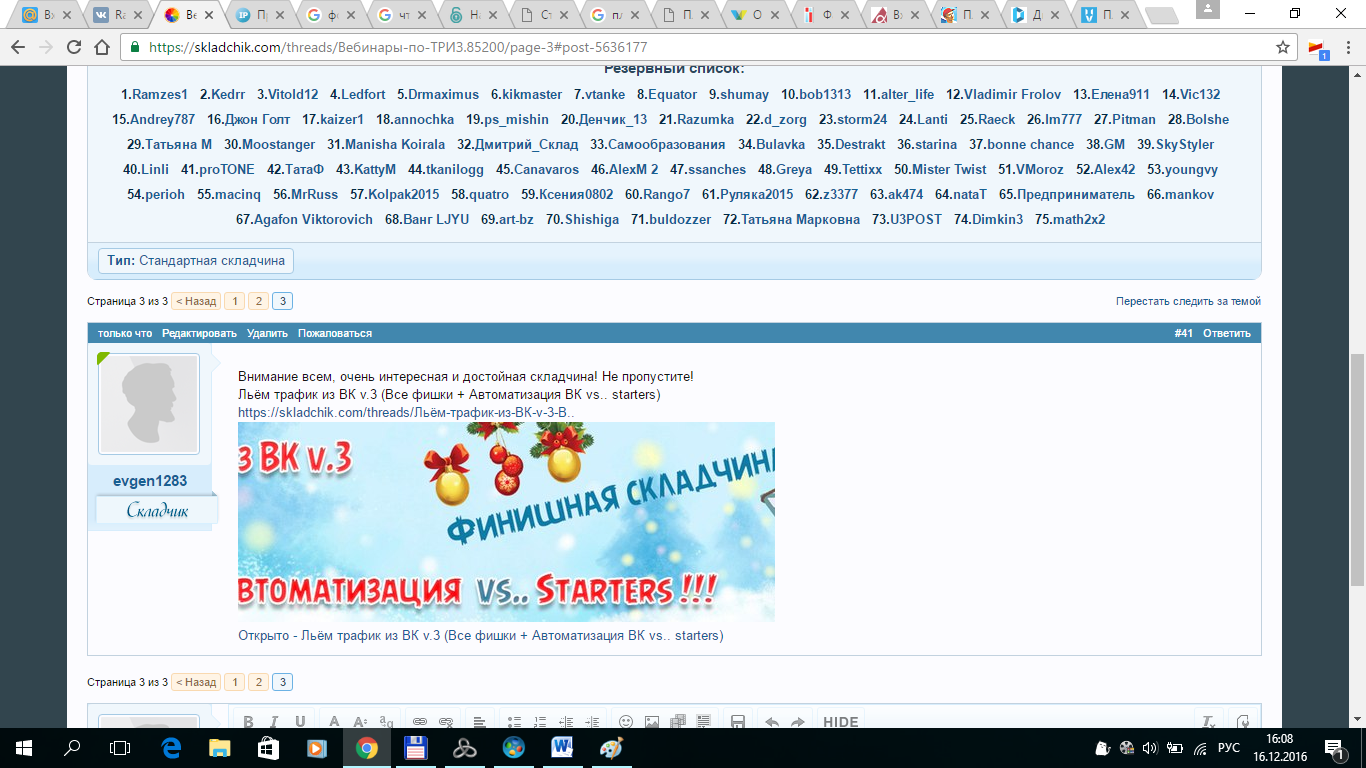Open the #41 post permalink
The height and width of the screenshot is (768, 1366).
tap(1184, 333)
